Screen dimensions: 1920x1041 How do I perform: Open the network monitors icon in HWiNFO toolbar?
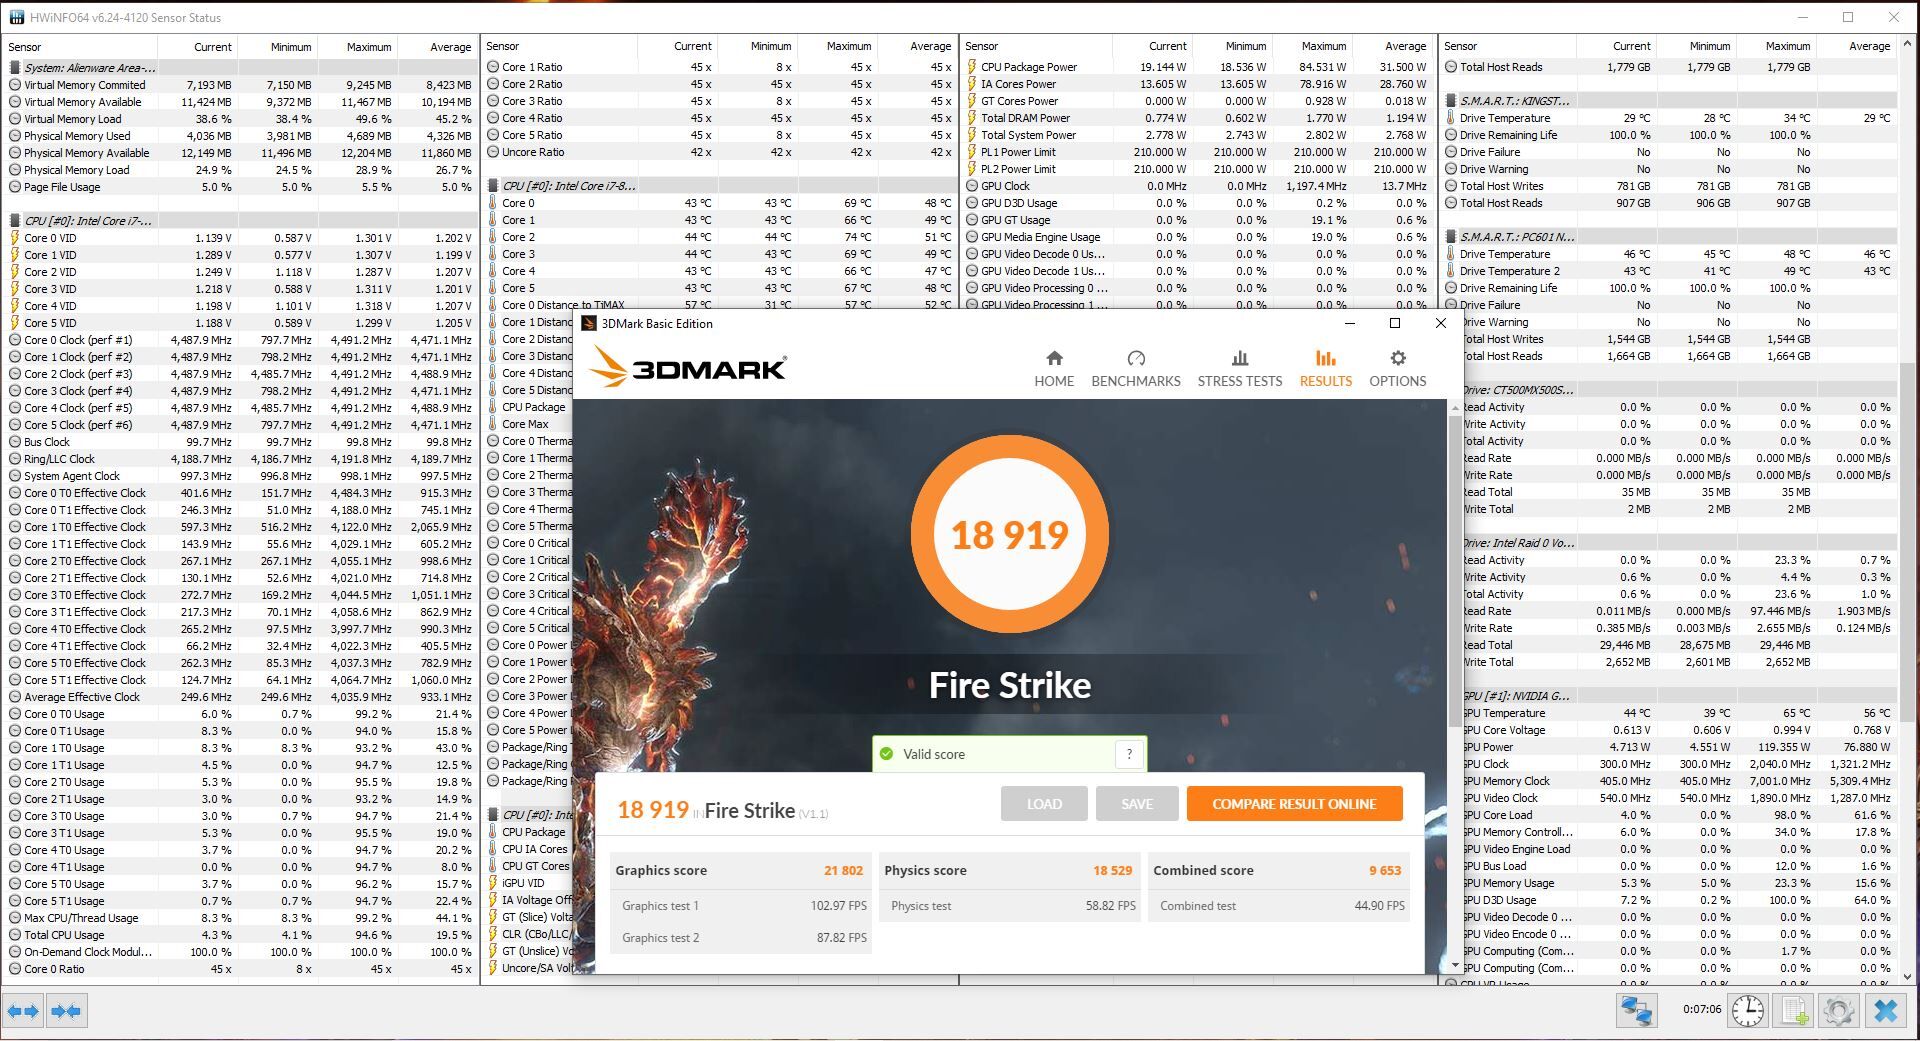[1636, 1011]
